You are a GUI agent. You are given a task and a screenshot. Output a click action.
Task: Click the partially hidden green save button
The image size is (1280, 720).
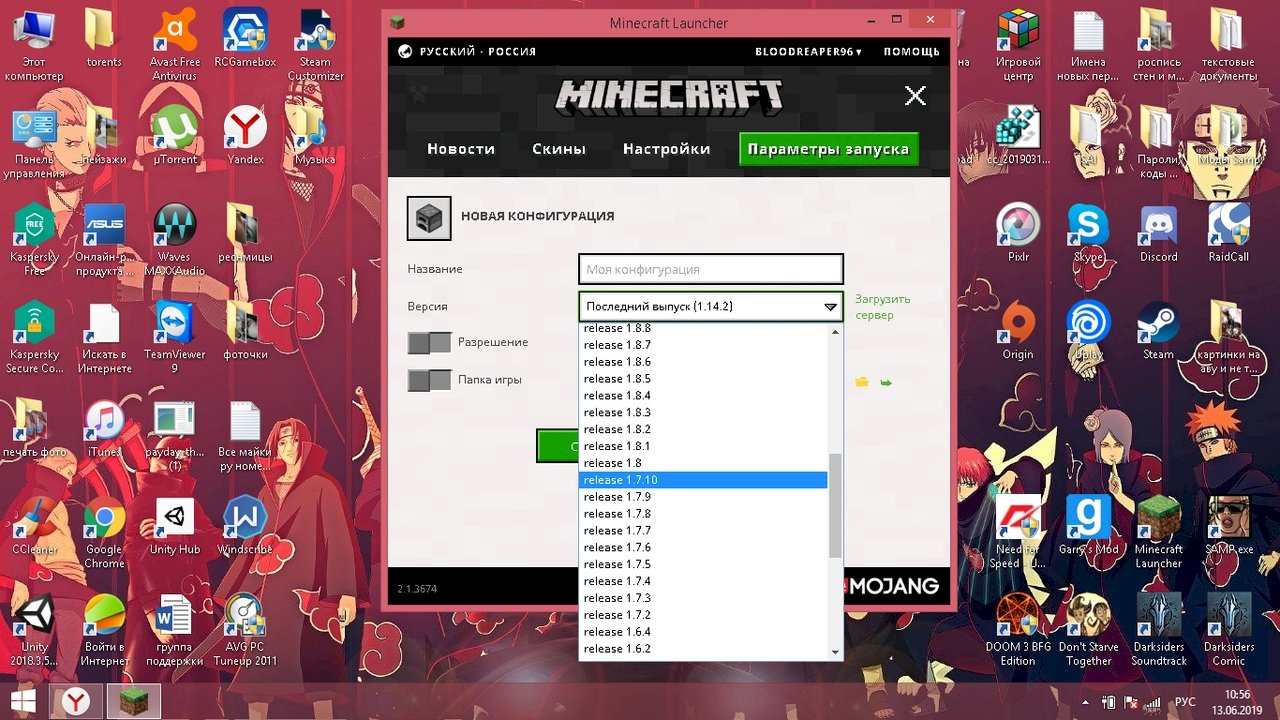pos(558,446)
